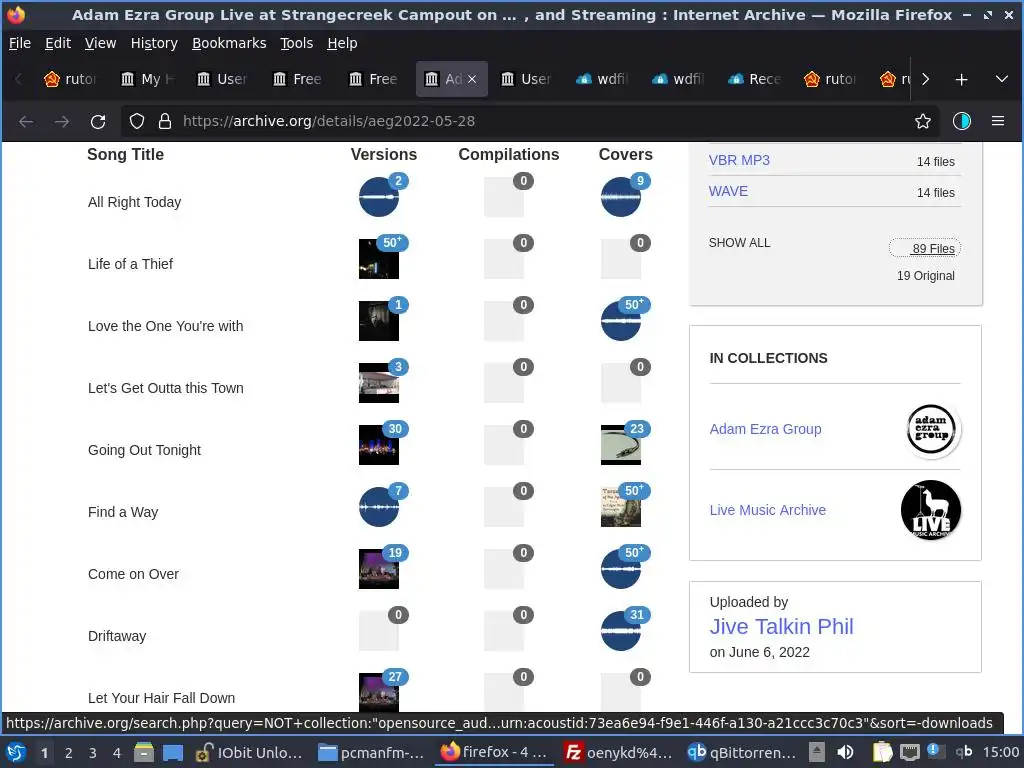Open All Right Today versions waveform

click(379, 197)
